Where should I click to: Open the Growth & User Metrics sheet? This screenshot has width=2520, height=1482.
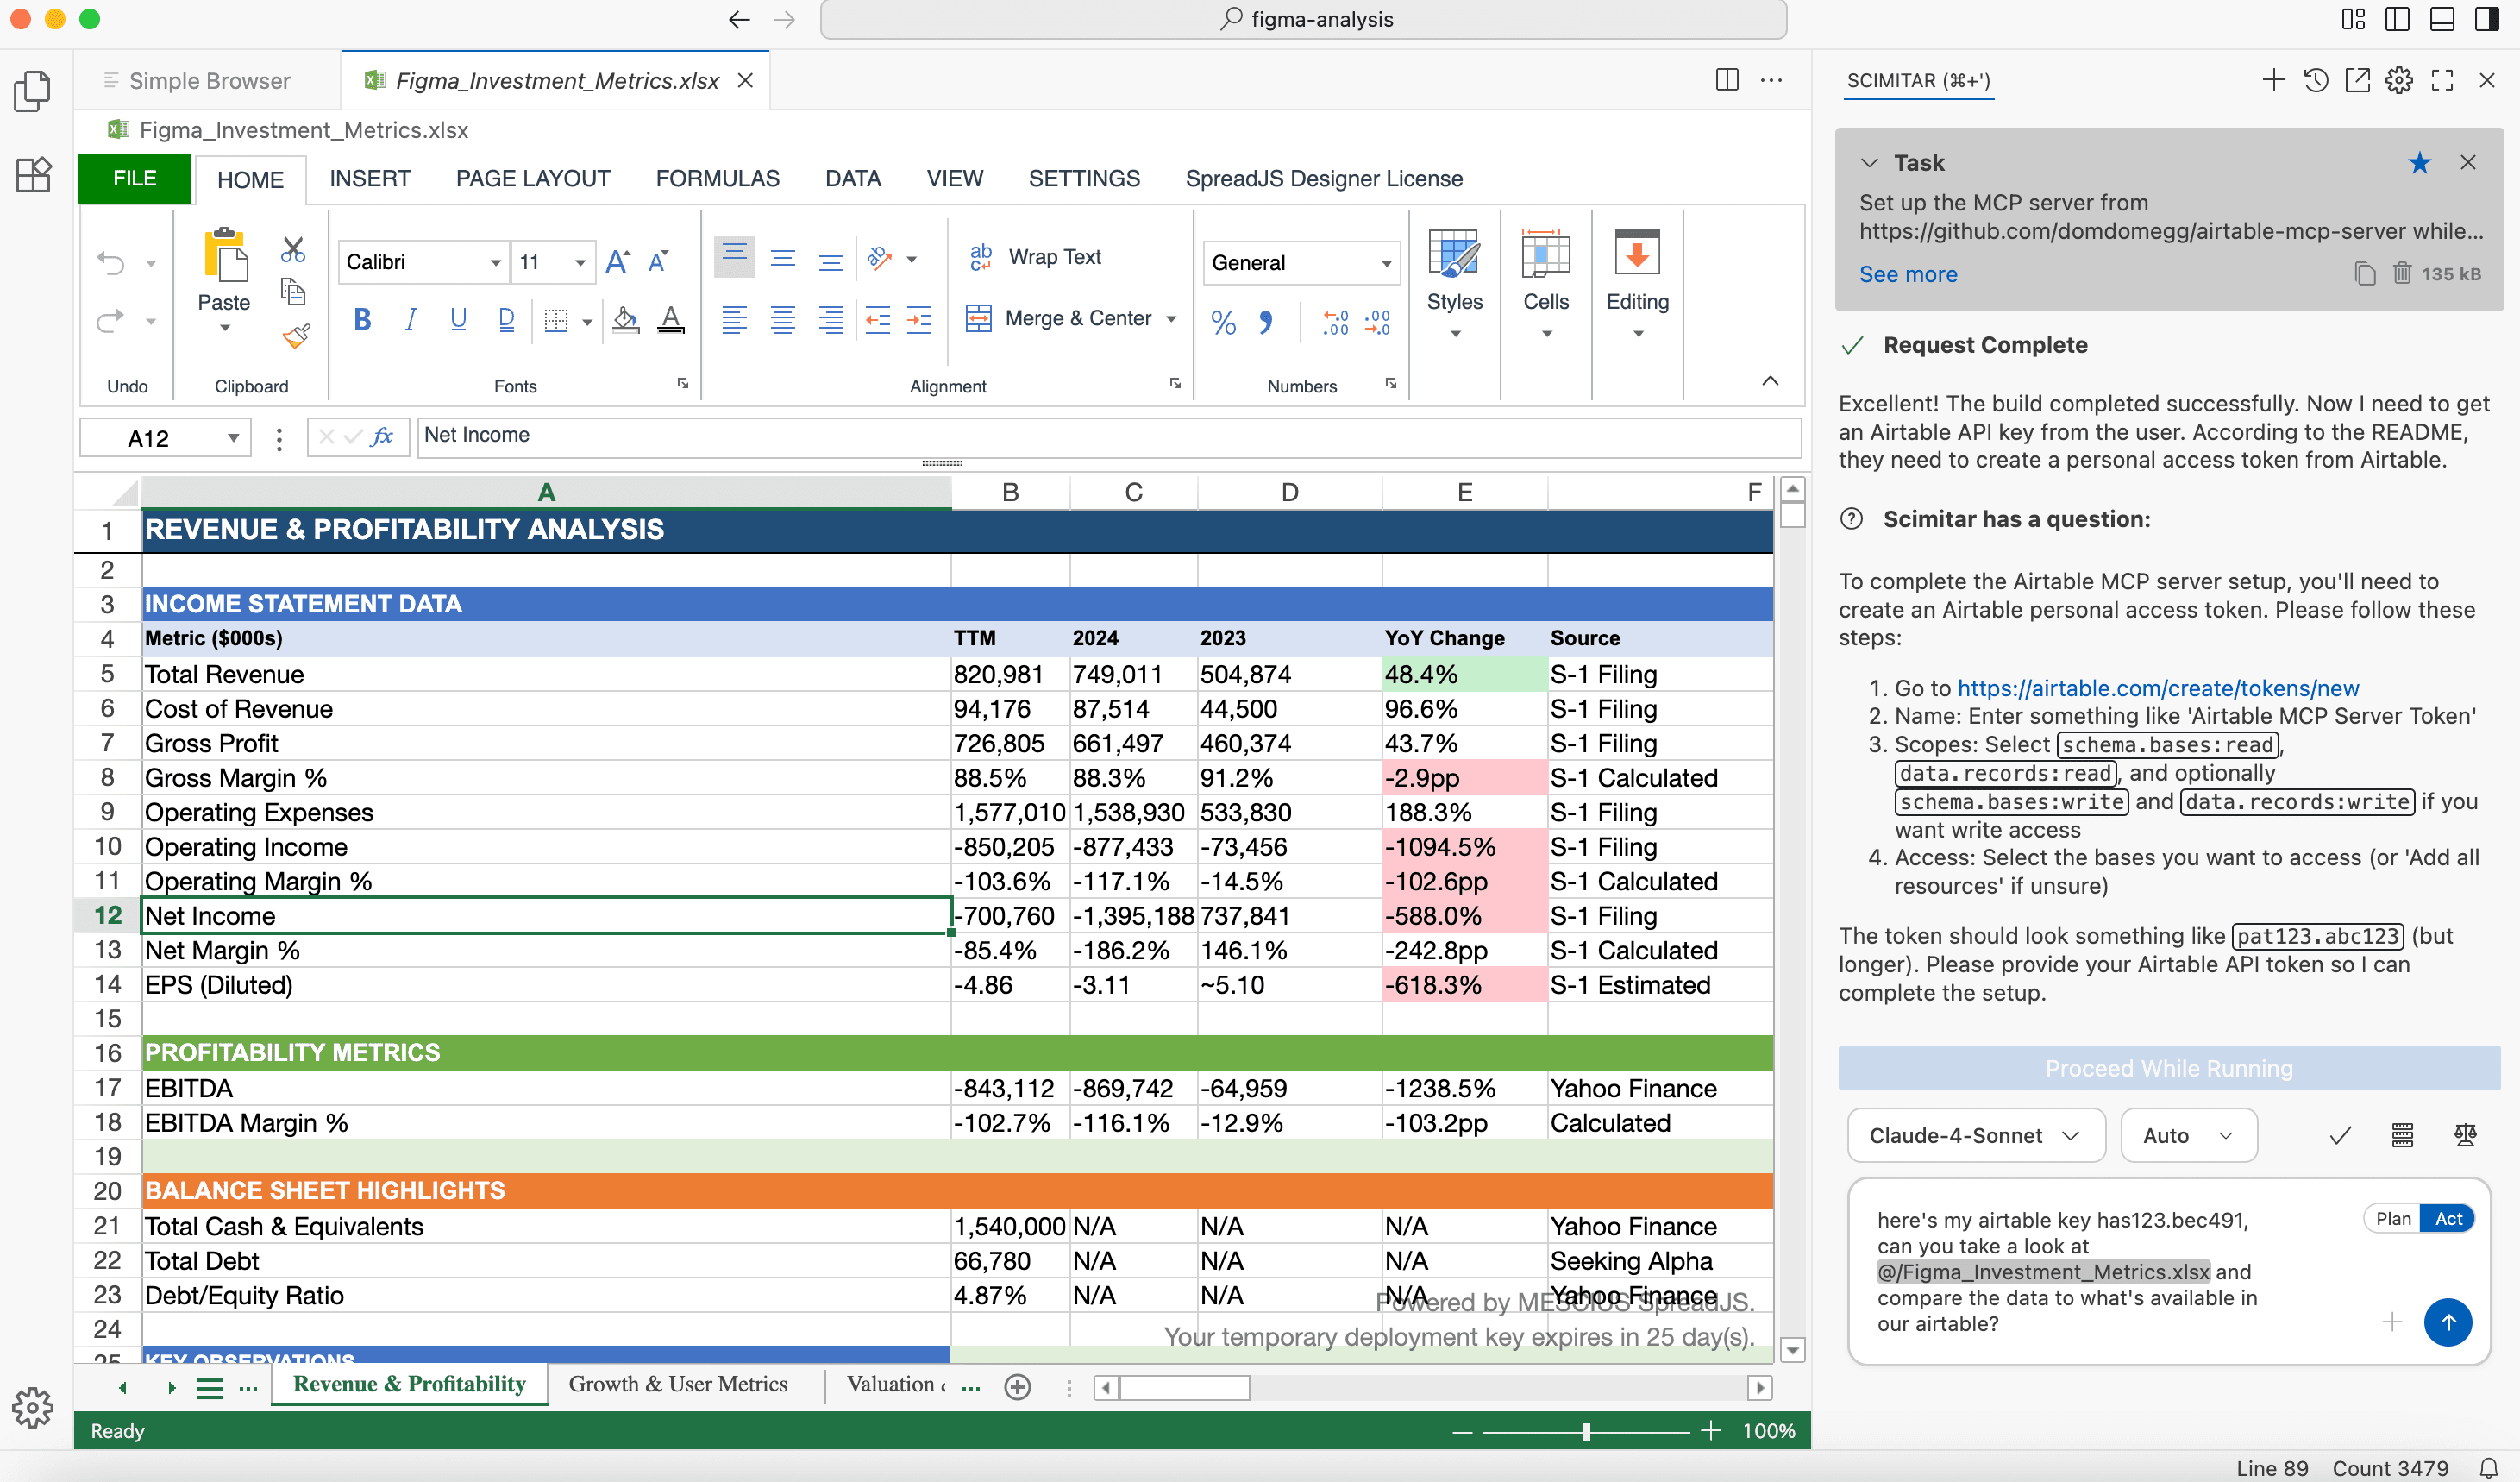[x=678, y=1384]
